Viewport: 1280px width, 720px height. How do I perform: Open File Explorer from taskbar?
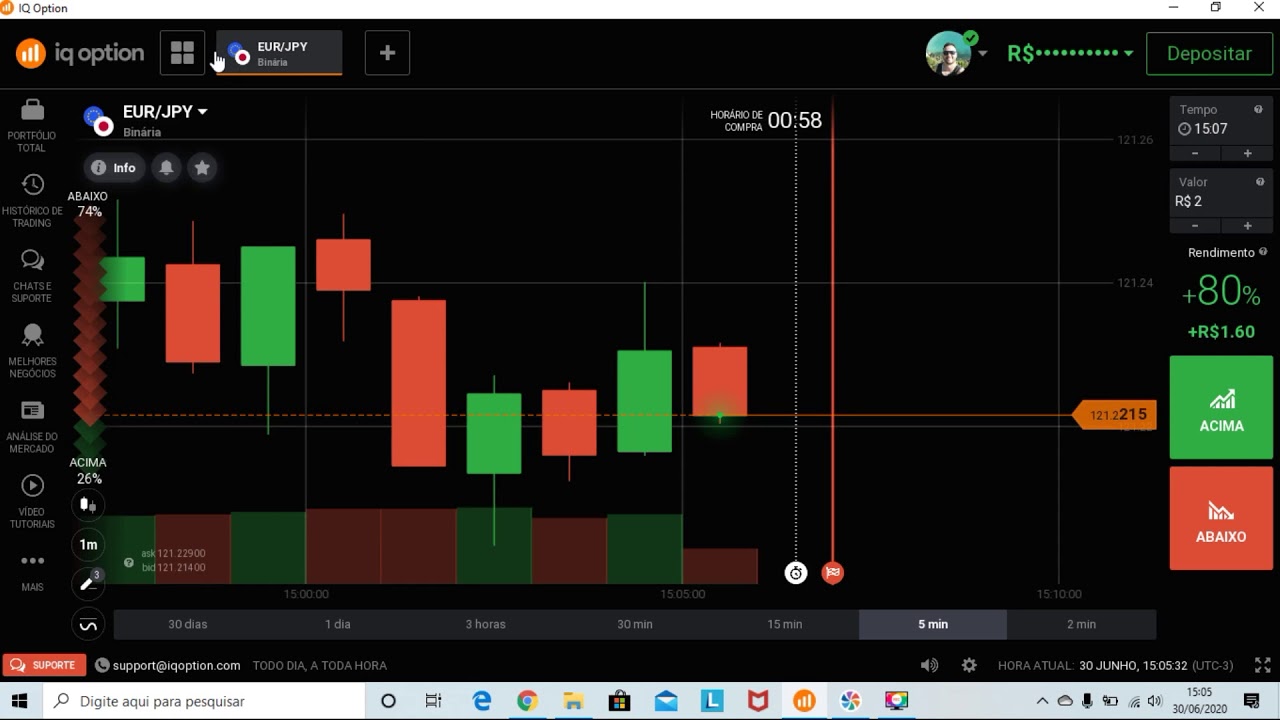click(x=573, y=701)
